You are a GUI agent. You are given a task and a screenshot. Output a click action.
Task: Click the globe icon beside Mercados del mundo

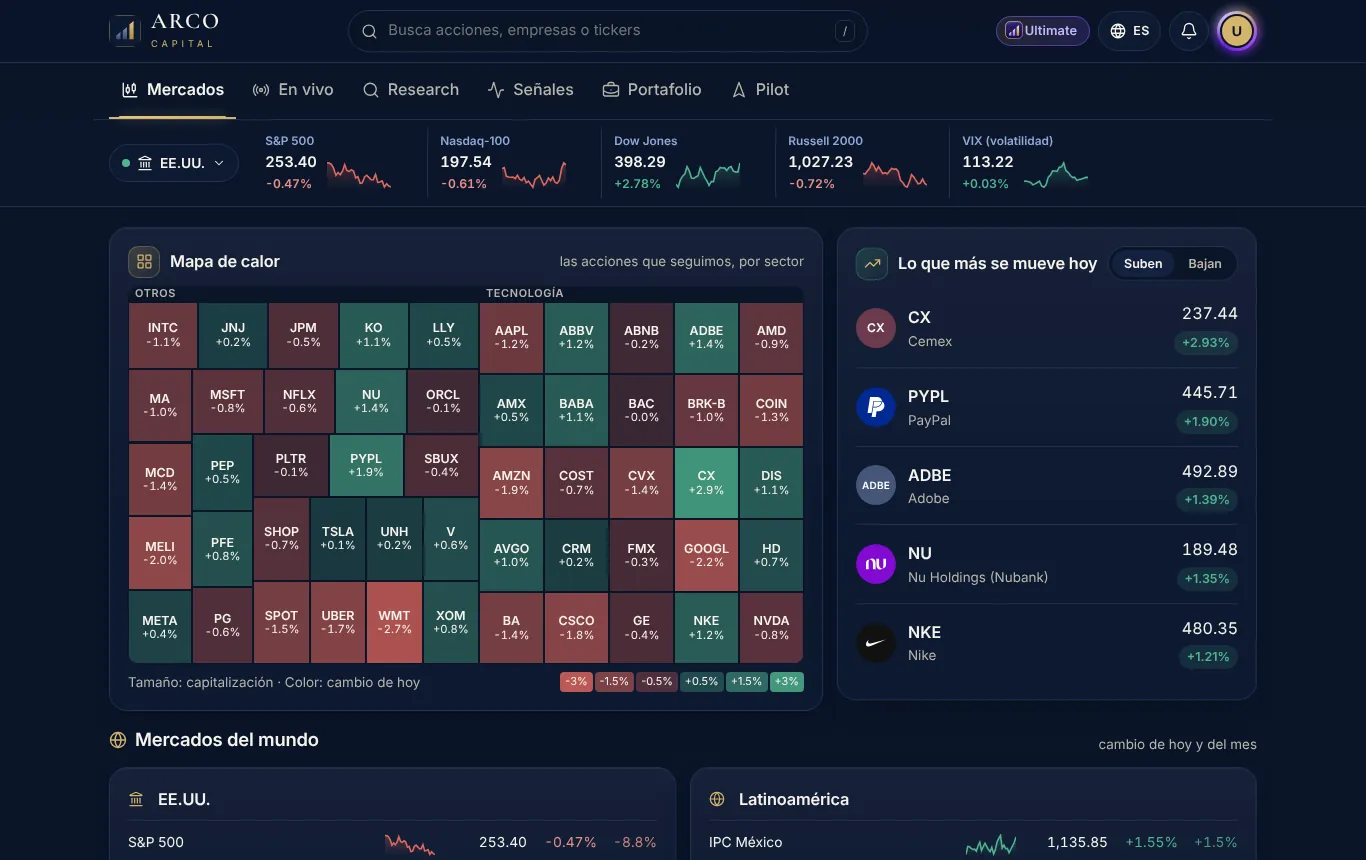118,740
